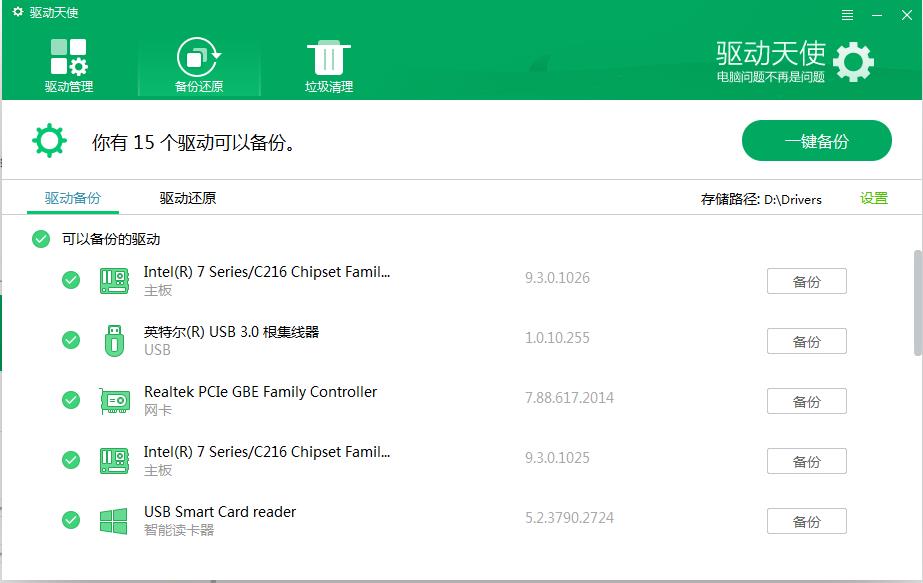
Task: Click the storage path D:\Drivers text
Action: 792,200
